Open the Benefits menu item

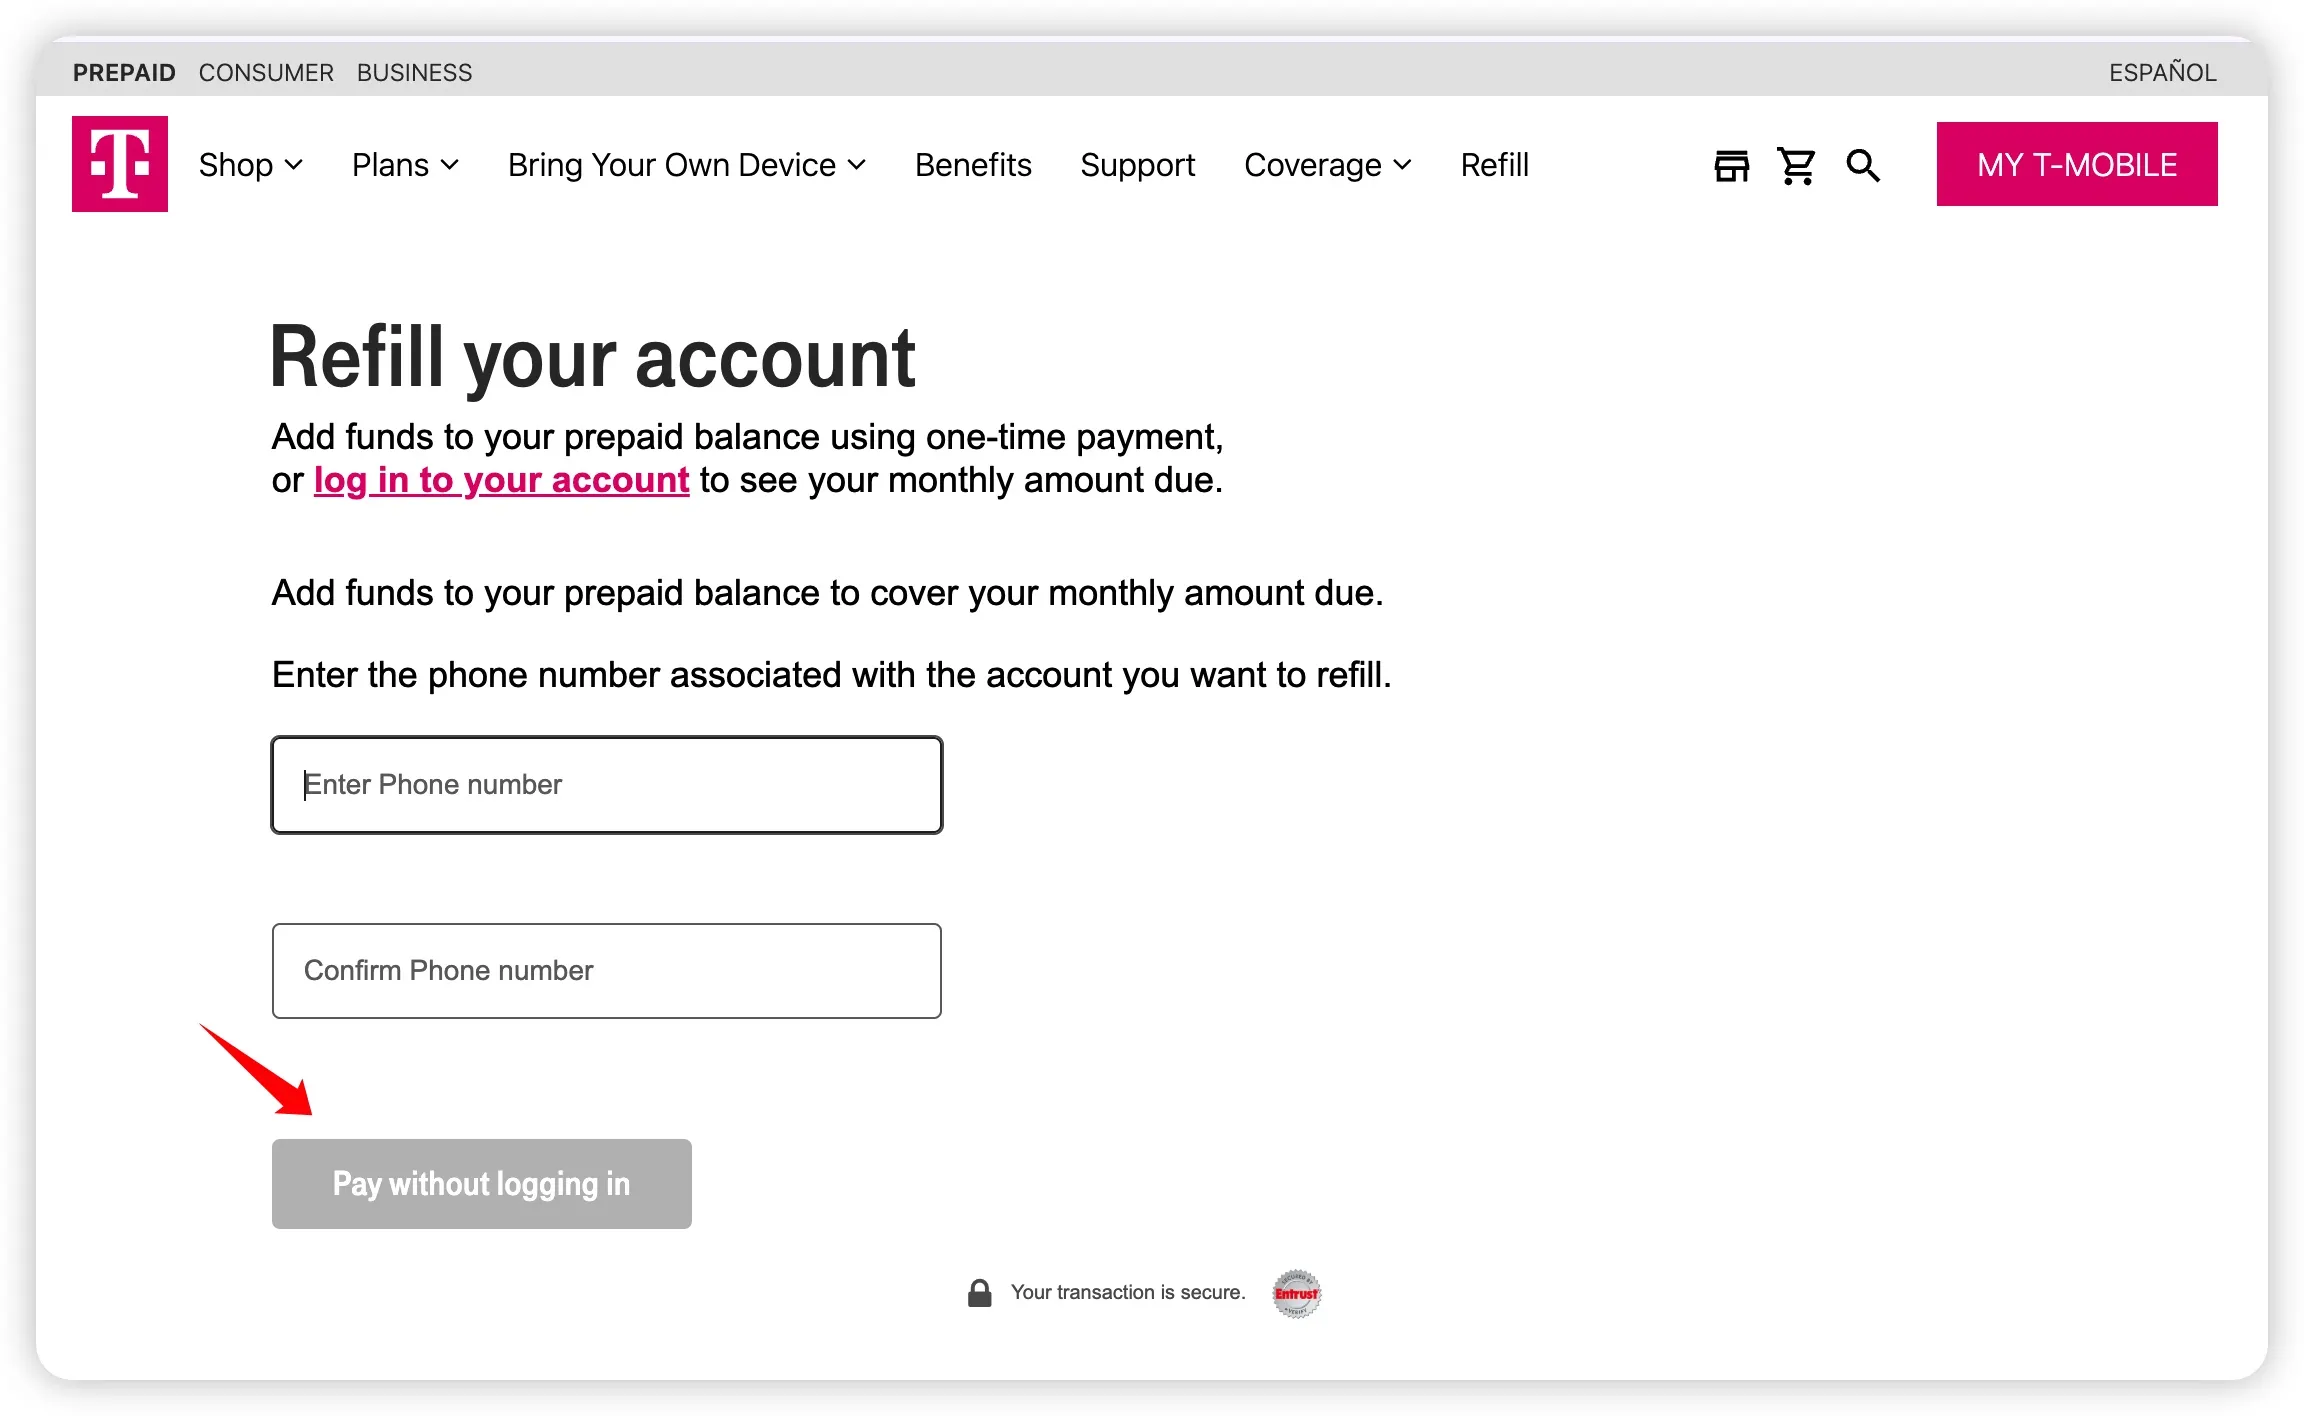pyautogui.click(x=972, y=165)
